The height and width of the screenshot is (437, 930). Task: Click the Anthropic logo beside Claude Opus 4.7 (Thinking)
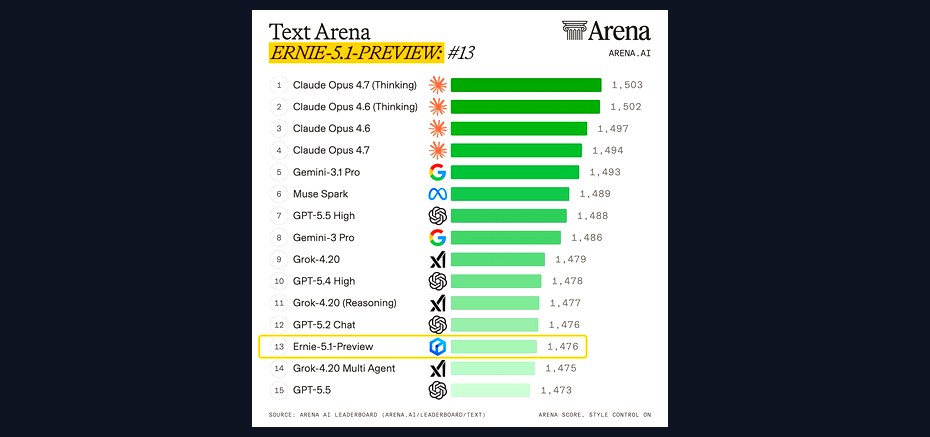(x=438, y=85)
